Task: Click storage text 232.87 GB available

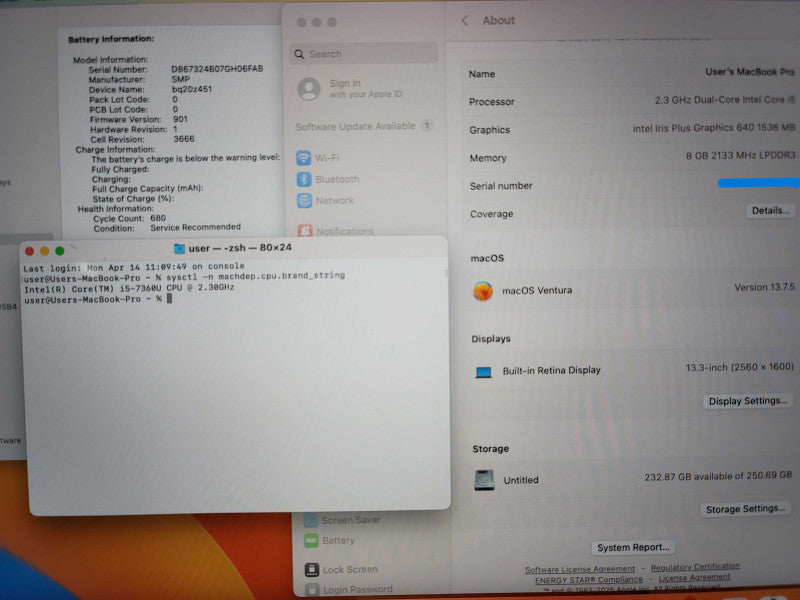Action: tap(718, 476)
